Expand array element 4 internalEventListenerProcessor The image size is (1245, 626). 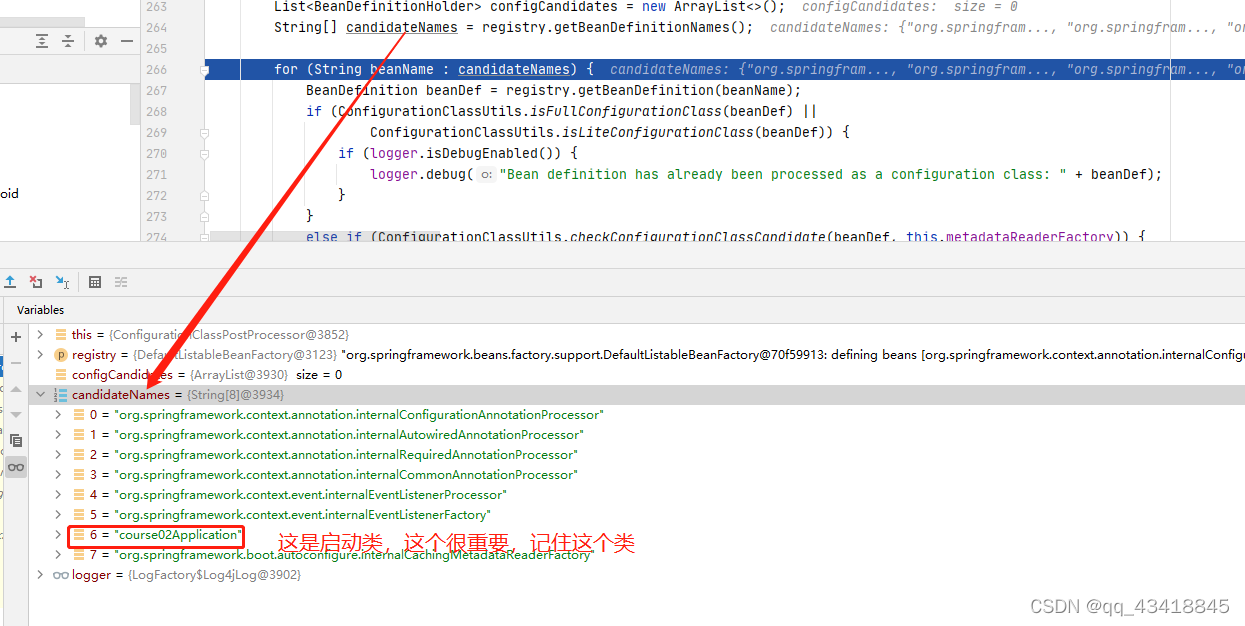59,495
